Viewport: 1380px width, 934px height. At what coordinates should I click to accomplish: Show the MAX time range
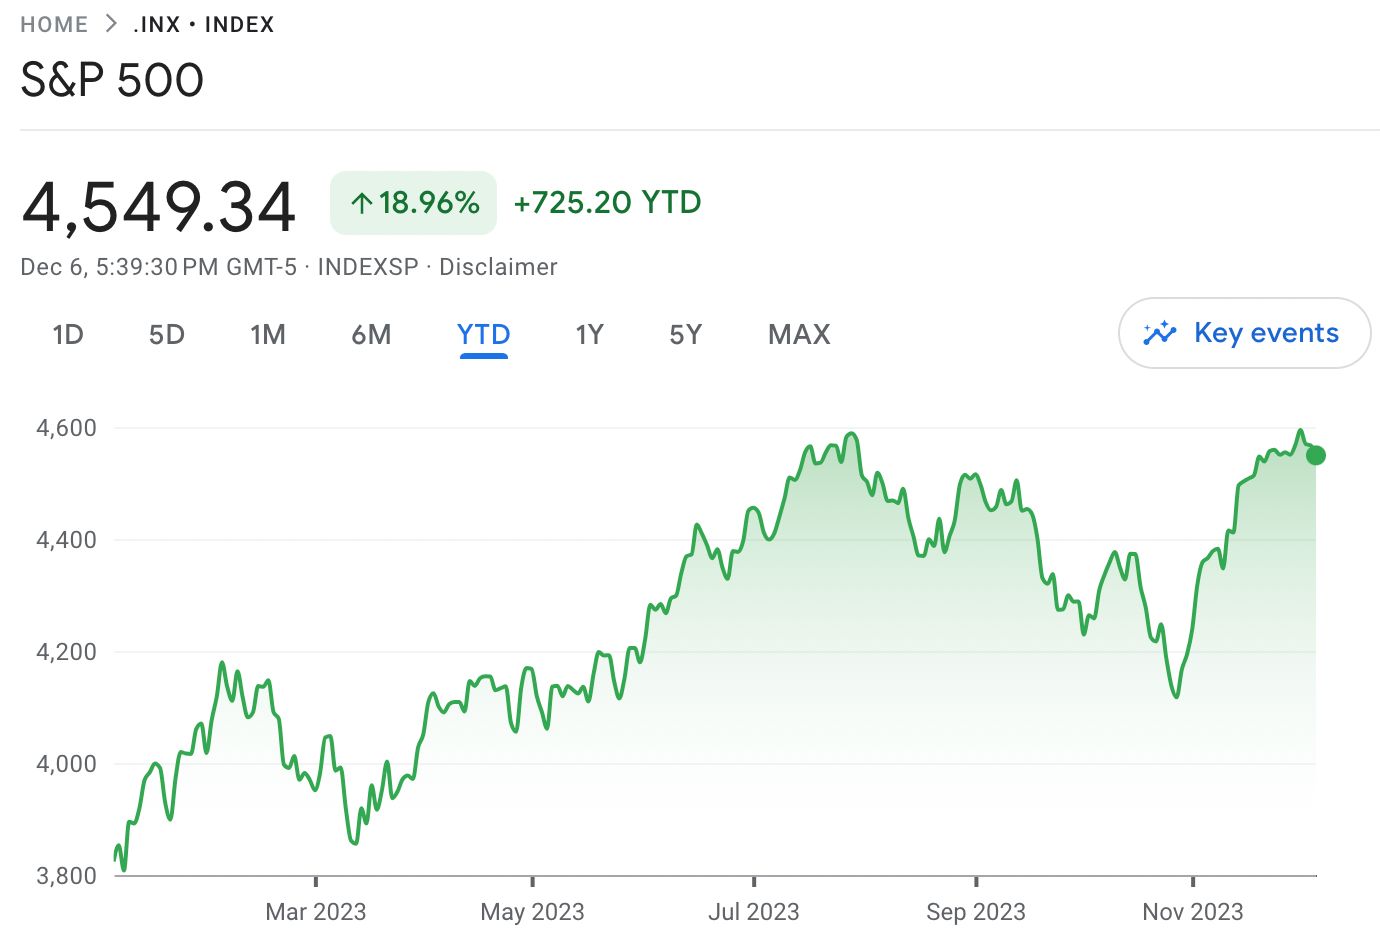799,334
